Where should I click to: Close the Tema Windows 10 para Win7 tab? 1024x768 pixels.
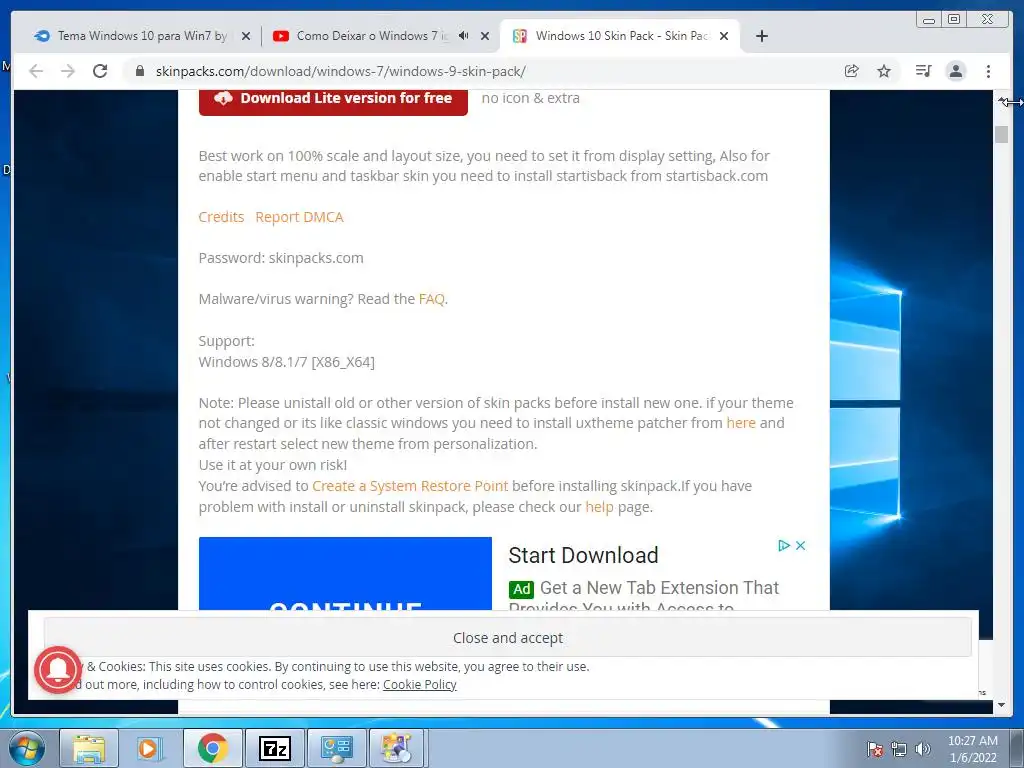(x=246, y=36)
